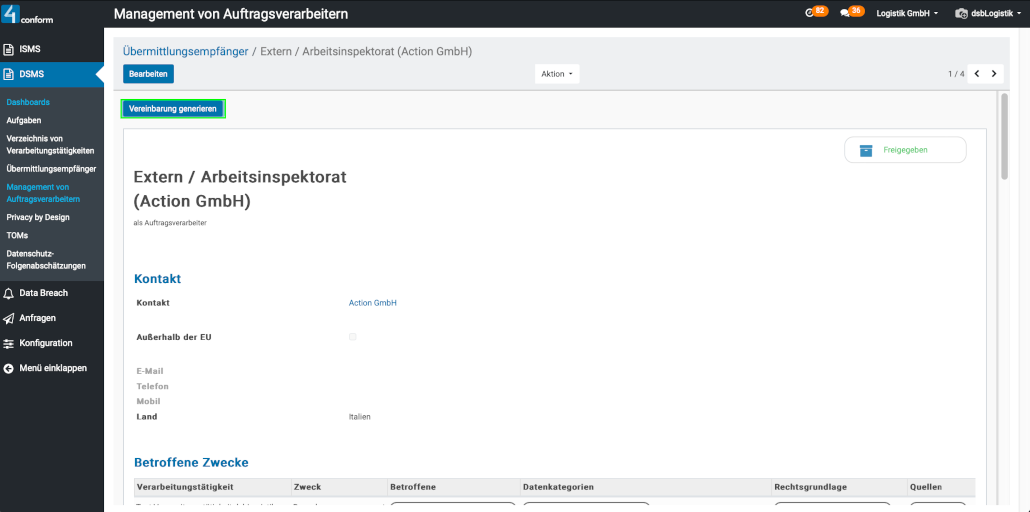
Task: Click the Data Breach bell icon
Action: click(x=9, y=293)
